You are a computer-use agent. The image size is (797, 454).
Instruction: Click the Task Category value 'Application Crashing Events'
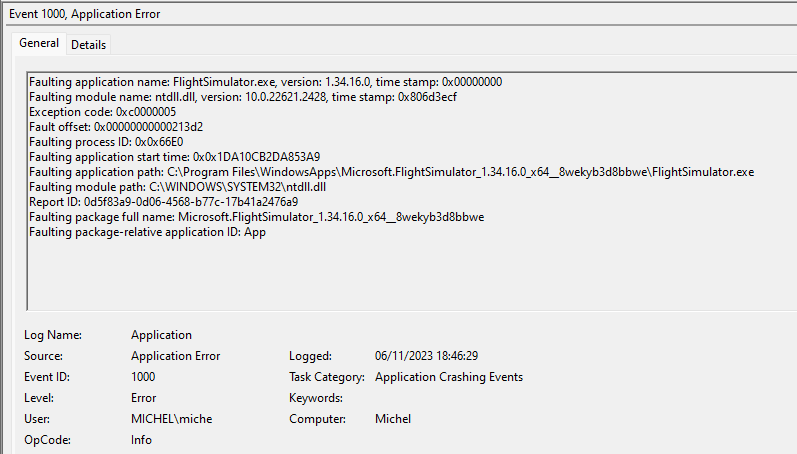(x=449, y=377)
